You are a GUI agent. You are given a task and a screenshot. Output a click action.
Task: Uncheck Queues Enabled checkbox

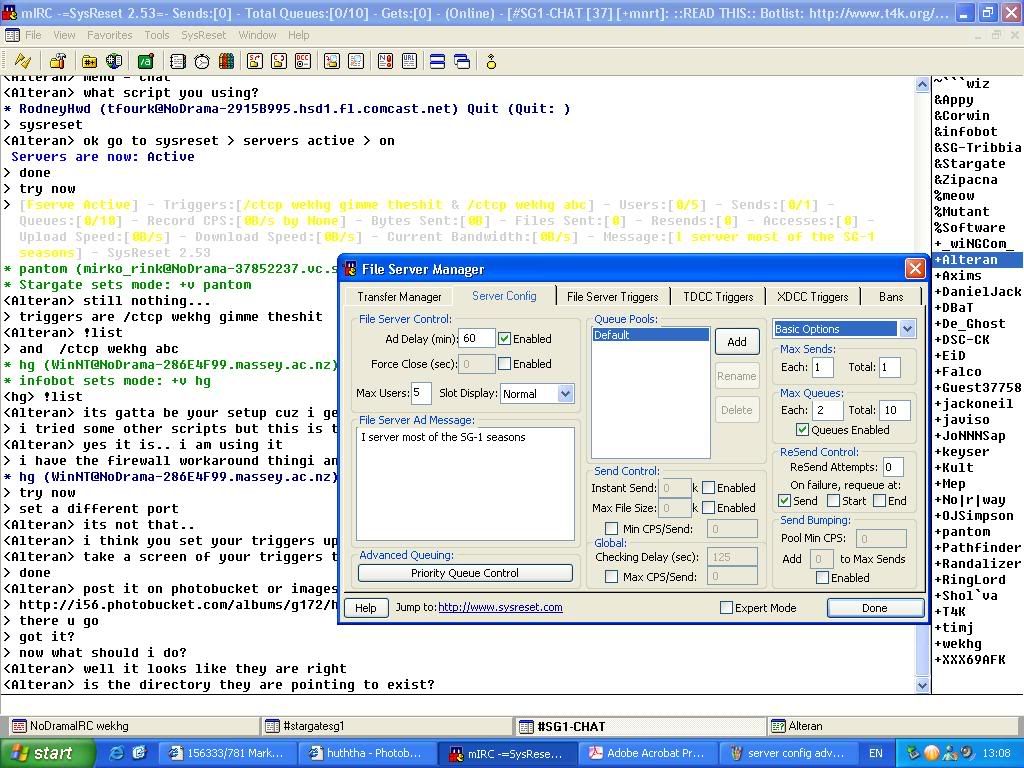(x=802, y=430)
